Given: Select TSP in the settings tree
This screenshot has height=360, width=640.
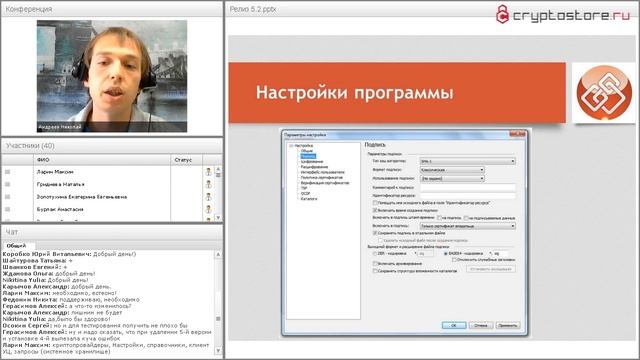Looking at the screenshot, I should [304, 188].
